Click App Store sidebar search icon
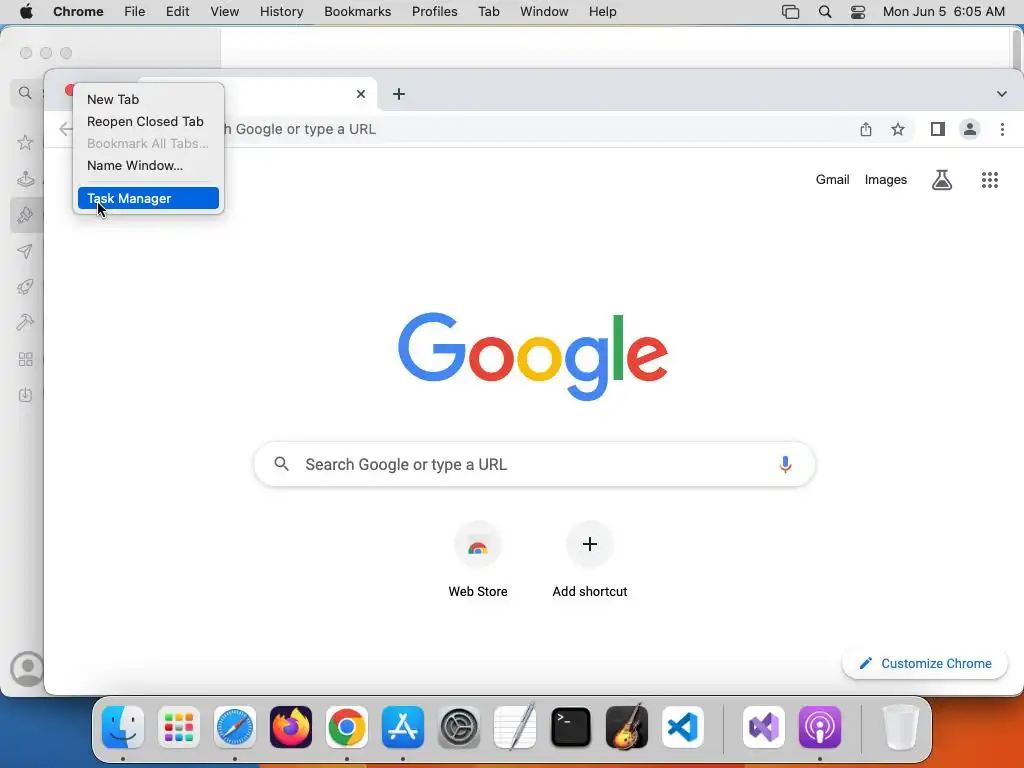This screenshot has width=1024, height=768. [25, 93]
